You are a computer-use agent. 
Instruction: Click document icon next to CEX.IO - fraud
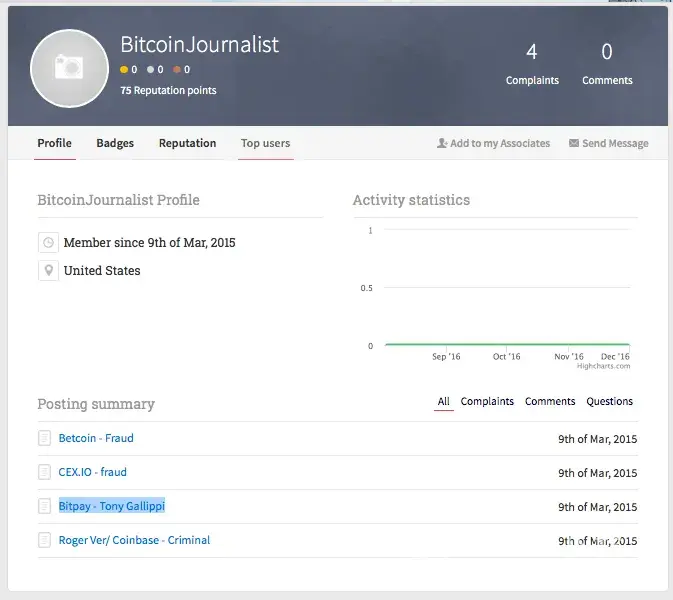pyautogui.click(x=44, y=473)
